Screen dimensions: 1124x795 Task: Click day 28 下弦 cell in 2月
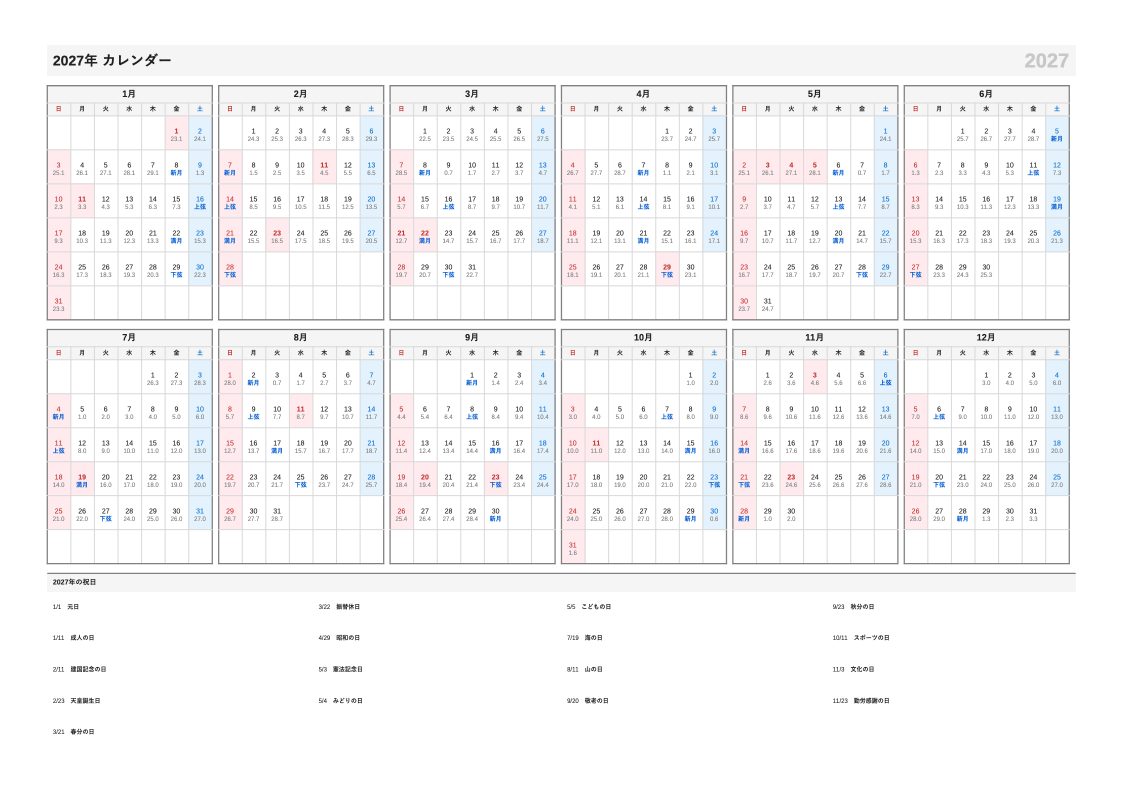(230, 270)
